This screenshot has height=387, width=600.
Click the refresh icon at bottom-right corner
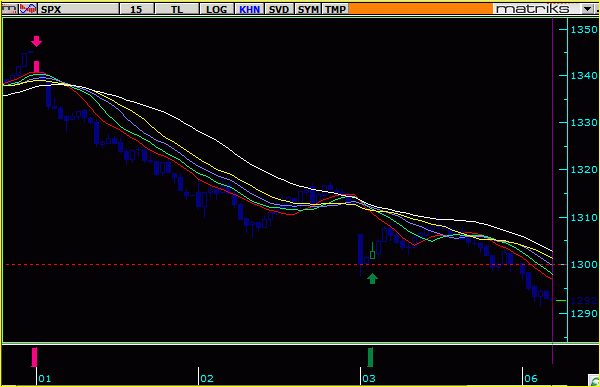coord(594,380)
